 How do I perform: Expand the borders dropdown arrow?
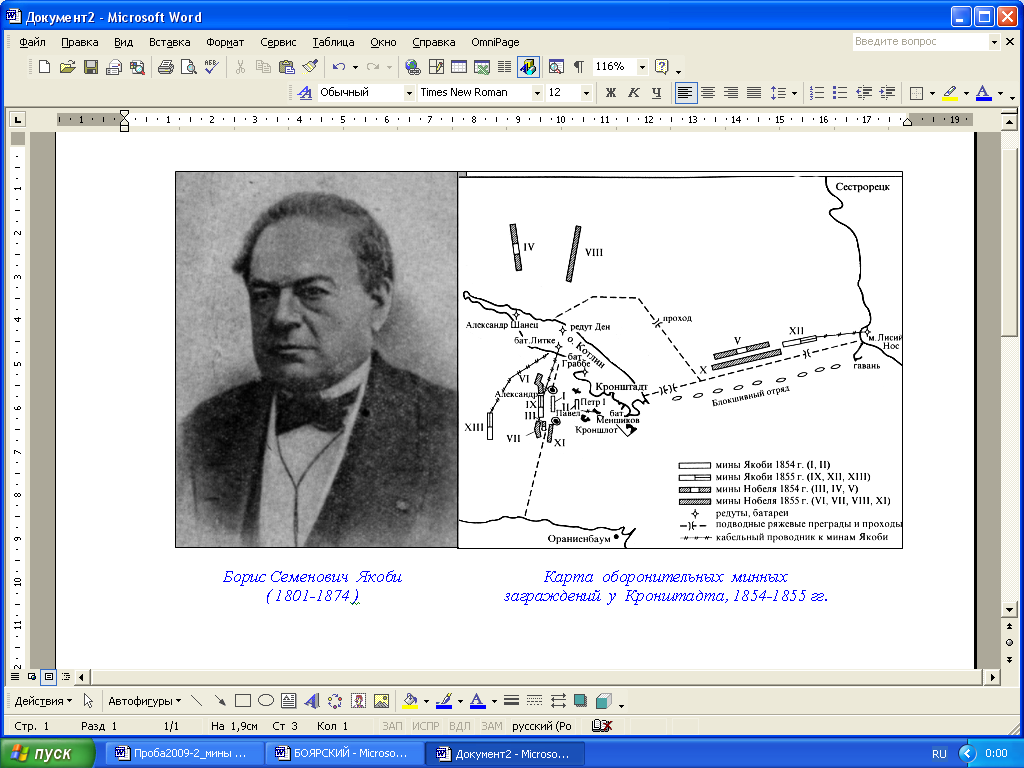[x=932, y=93]
